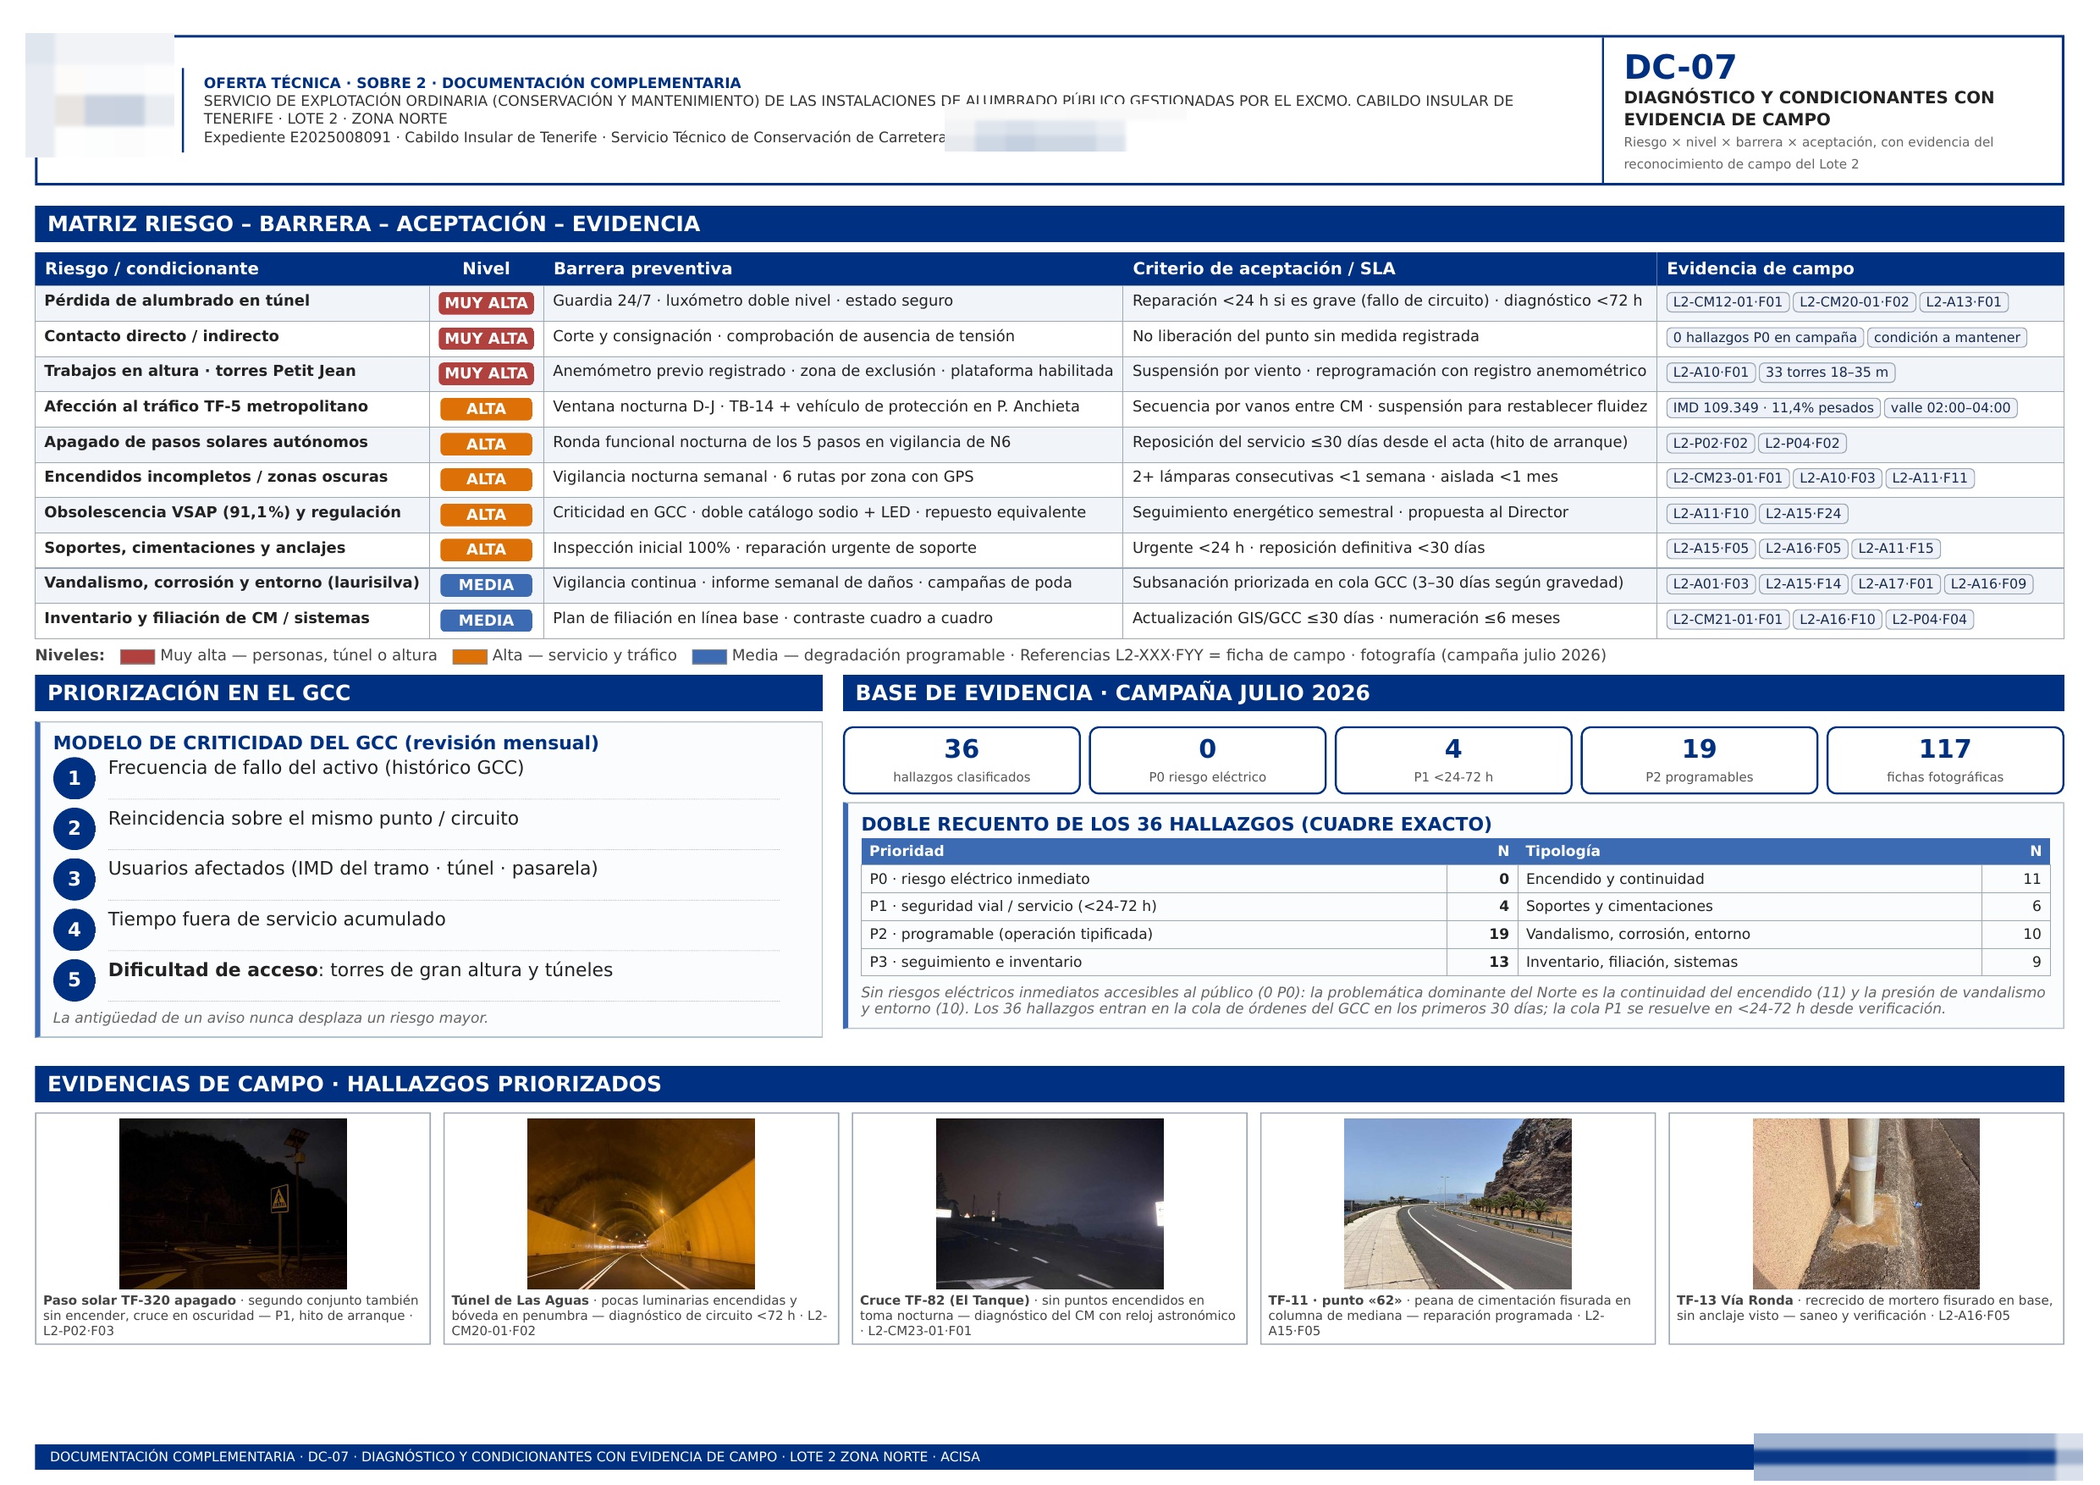Click the MODELO DE CRITICIDAD DEL GCC heading

(x=326, y=743)
